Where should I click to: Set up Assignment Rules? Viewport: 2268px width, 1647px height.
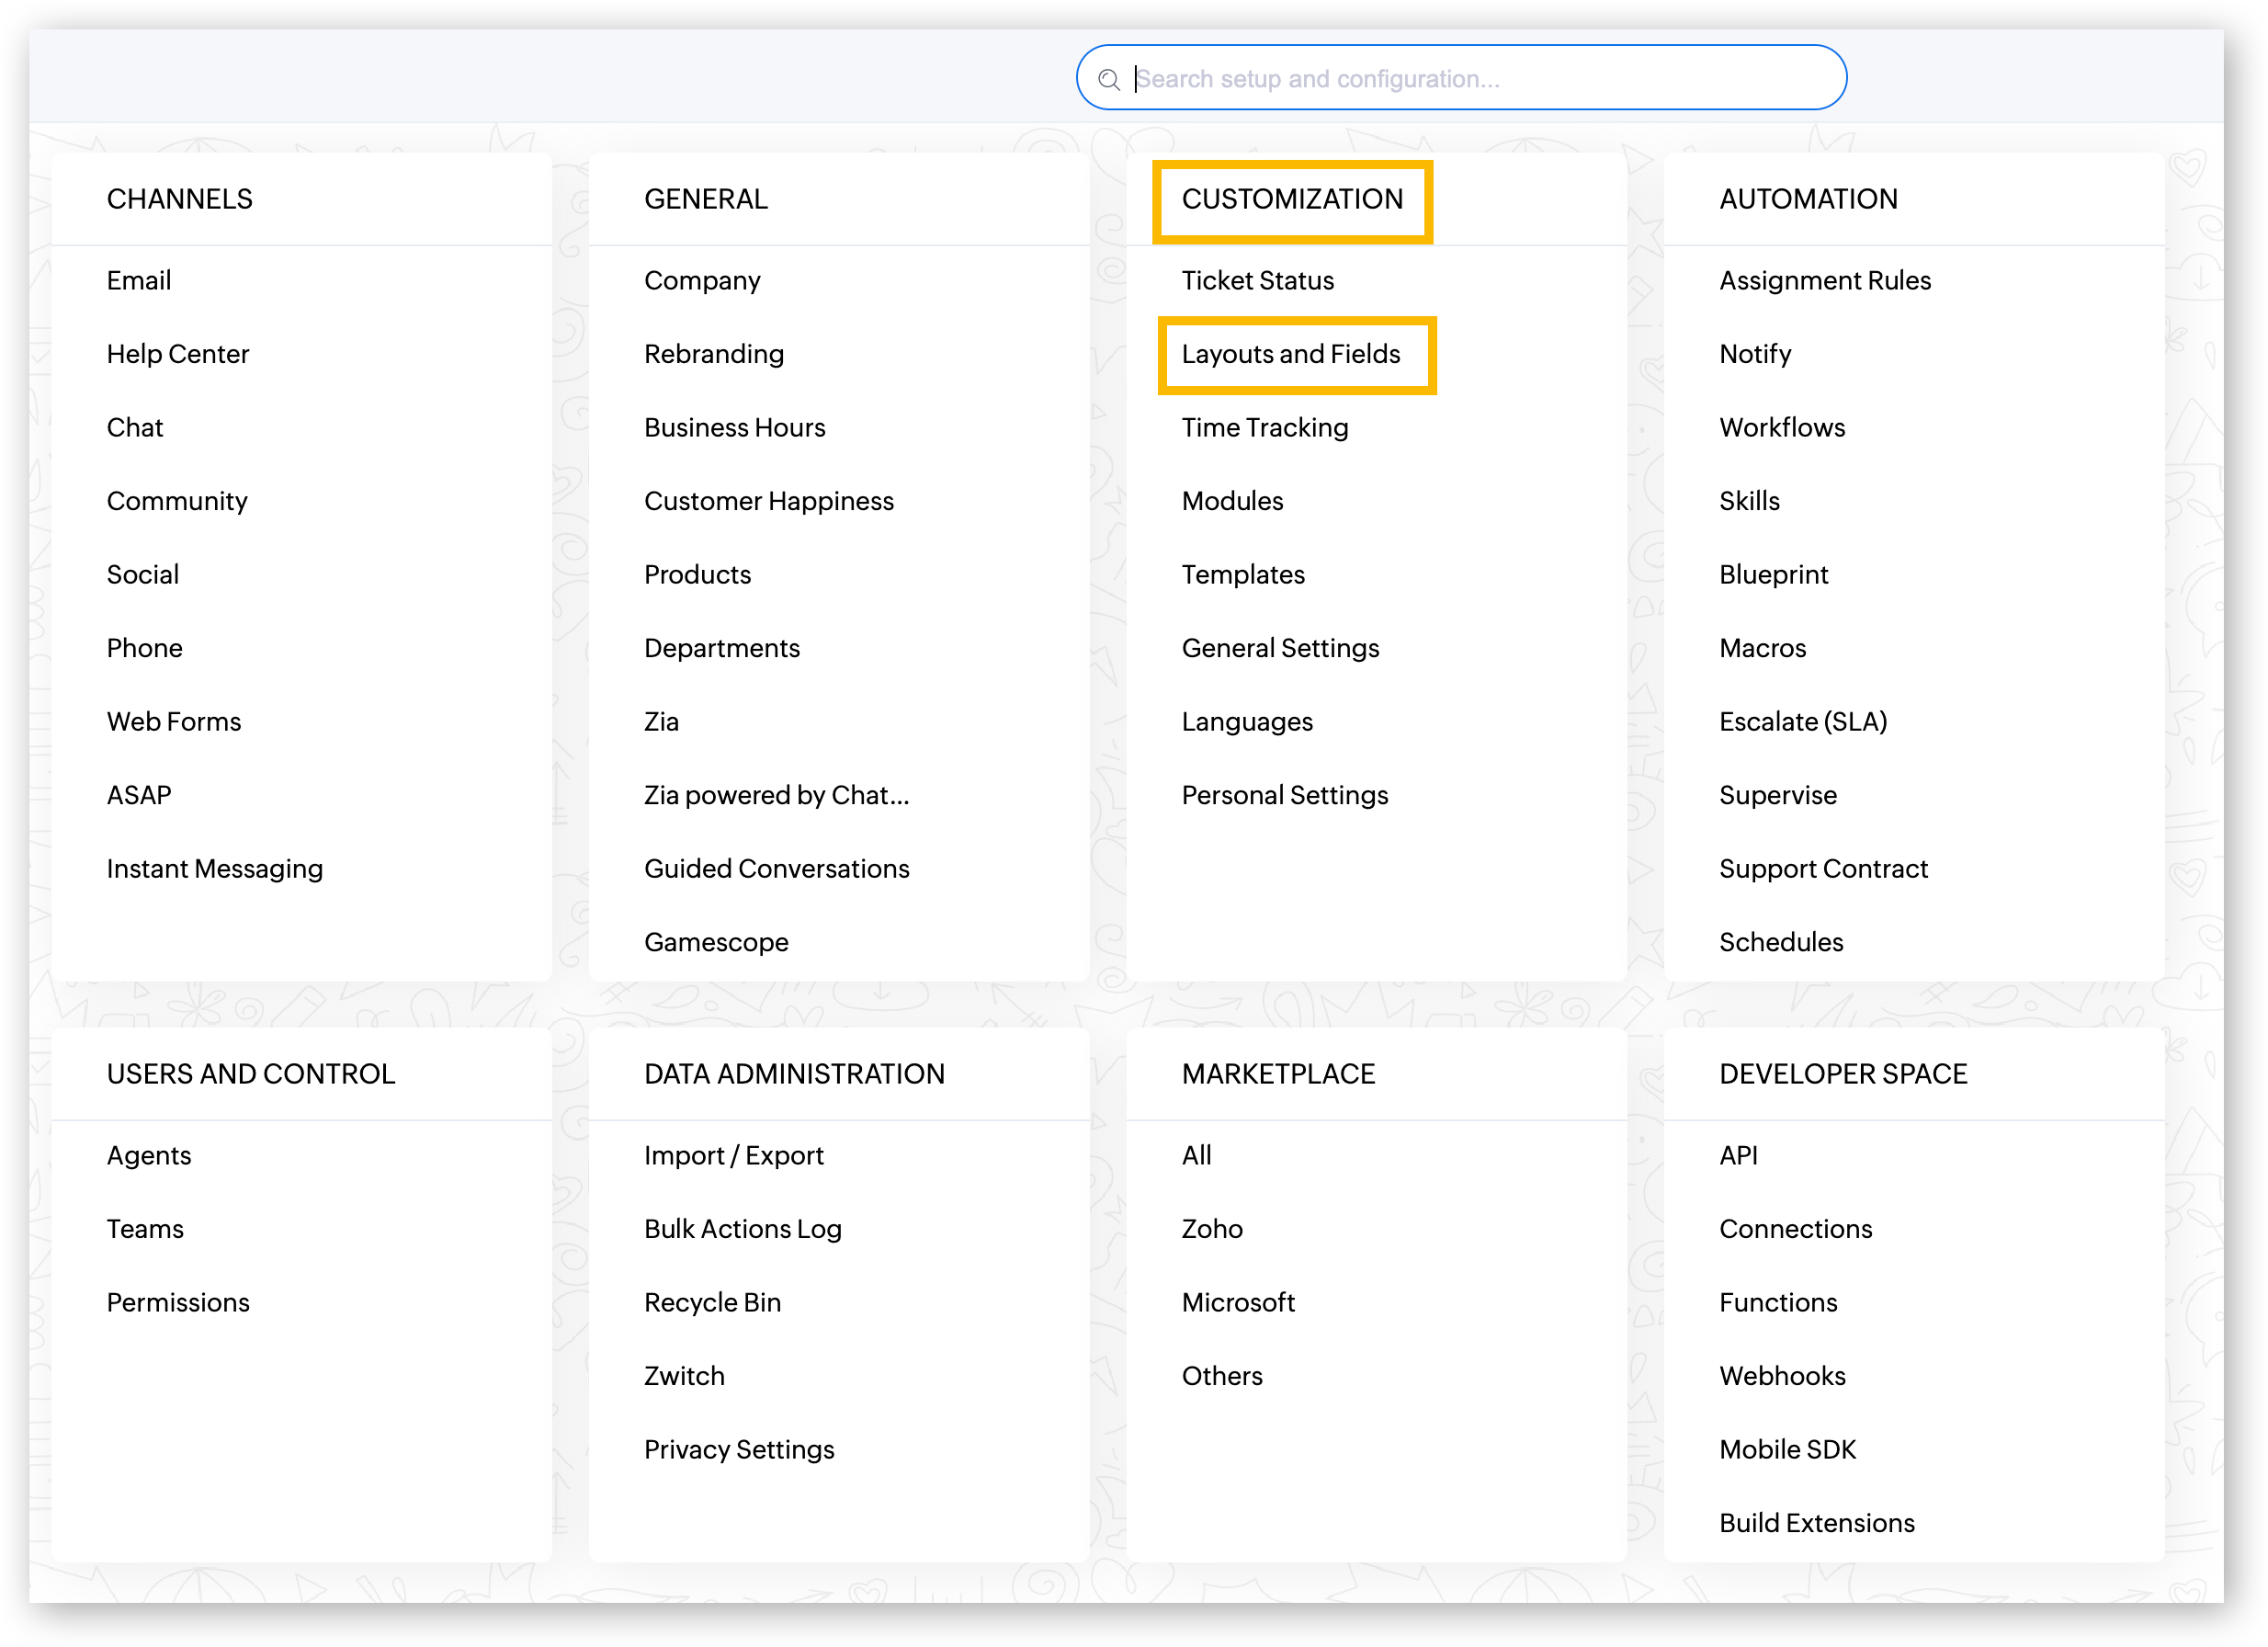1825,281
